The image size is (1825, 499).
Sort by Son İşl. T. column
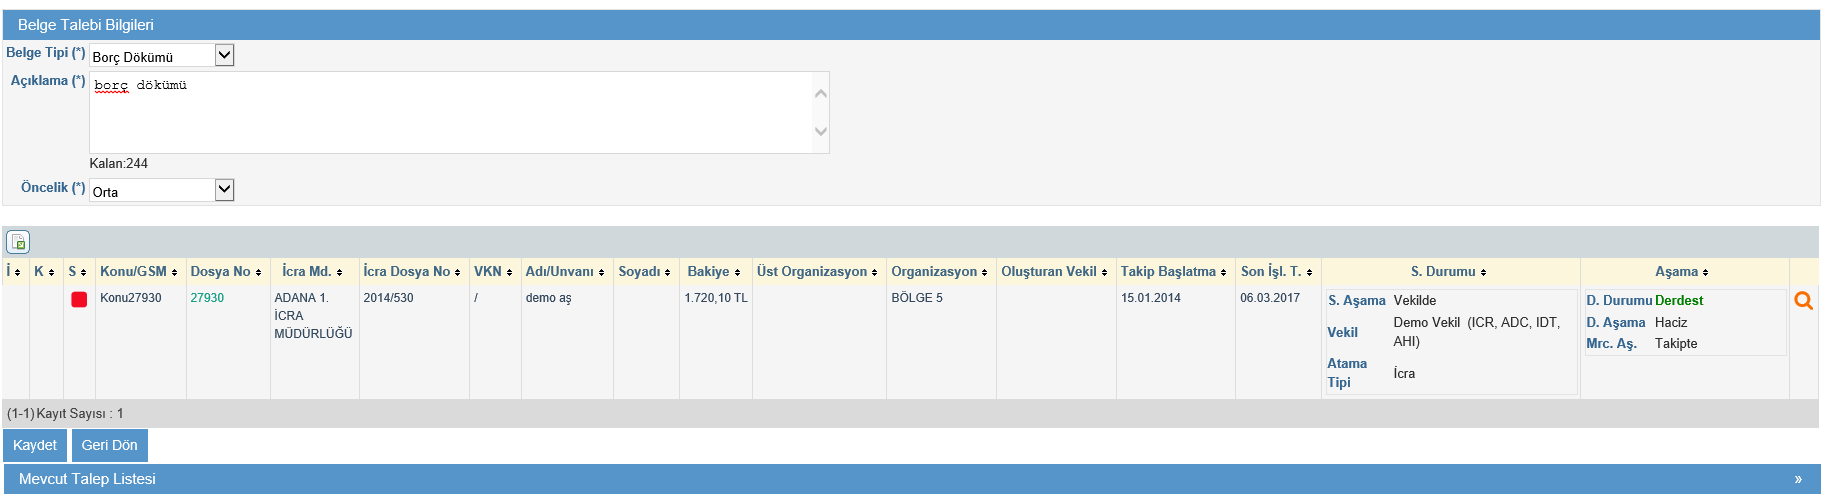1277,272
